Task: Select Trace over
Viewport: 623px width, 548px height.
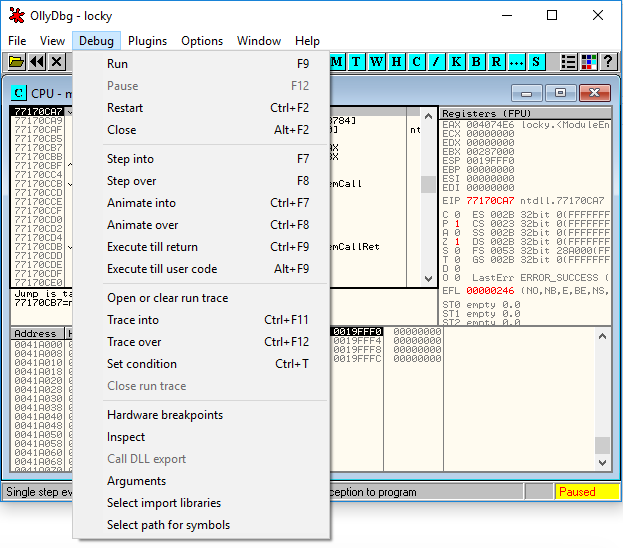Action: coord(201,342)
